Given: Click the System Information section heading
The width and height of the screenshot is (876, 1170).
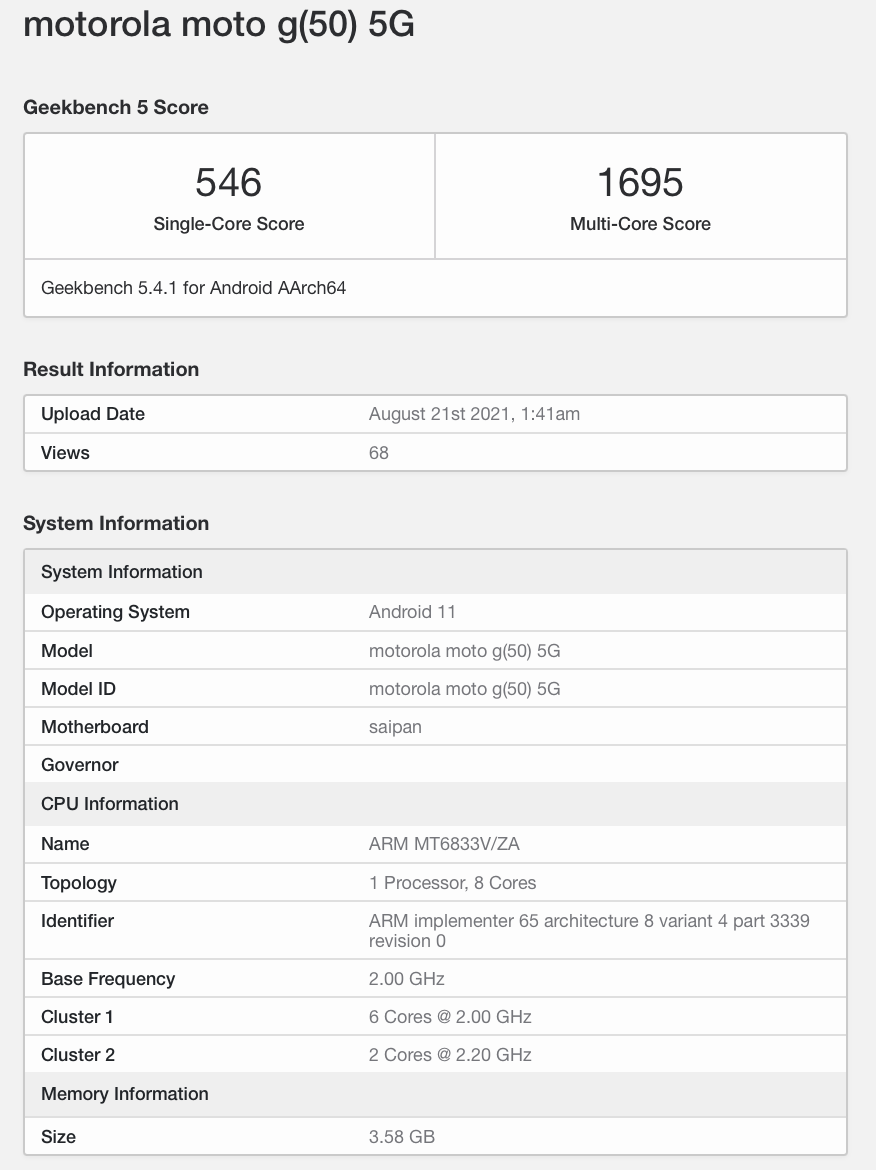Looking at the screenshot, I should click(116, 523).
